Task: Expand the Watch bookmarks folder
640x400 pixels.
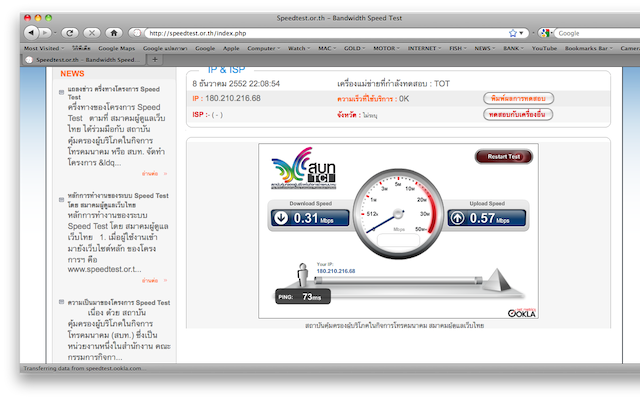Action: [x=299, y=48]
